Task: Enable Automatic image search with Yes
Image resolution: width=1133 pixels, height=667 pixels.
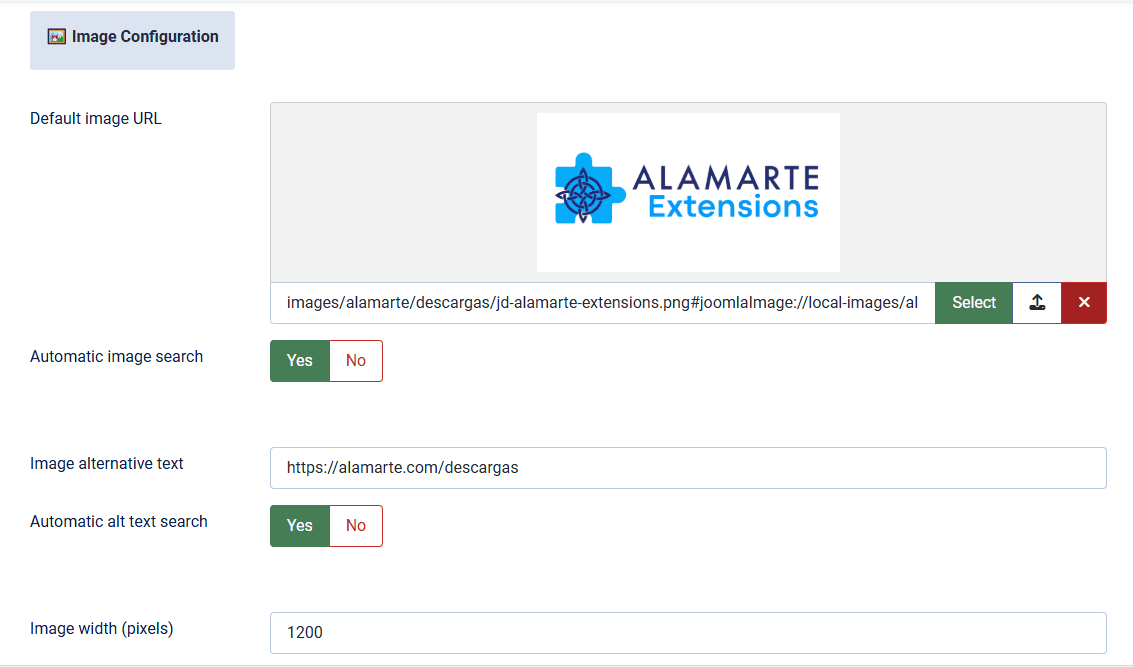Action: pos(300,361)
